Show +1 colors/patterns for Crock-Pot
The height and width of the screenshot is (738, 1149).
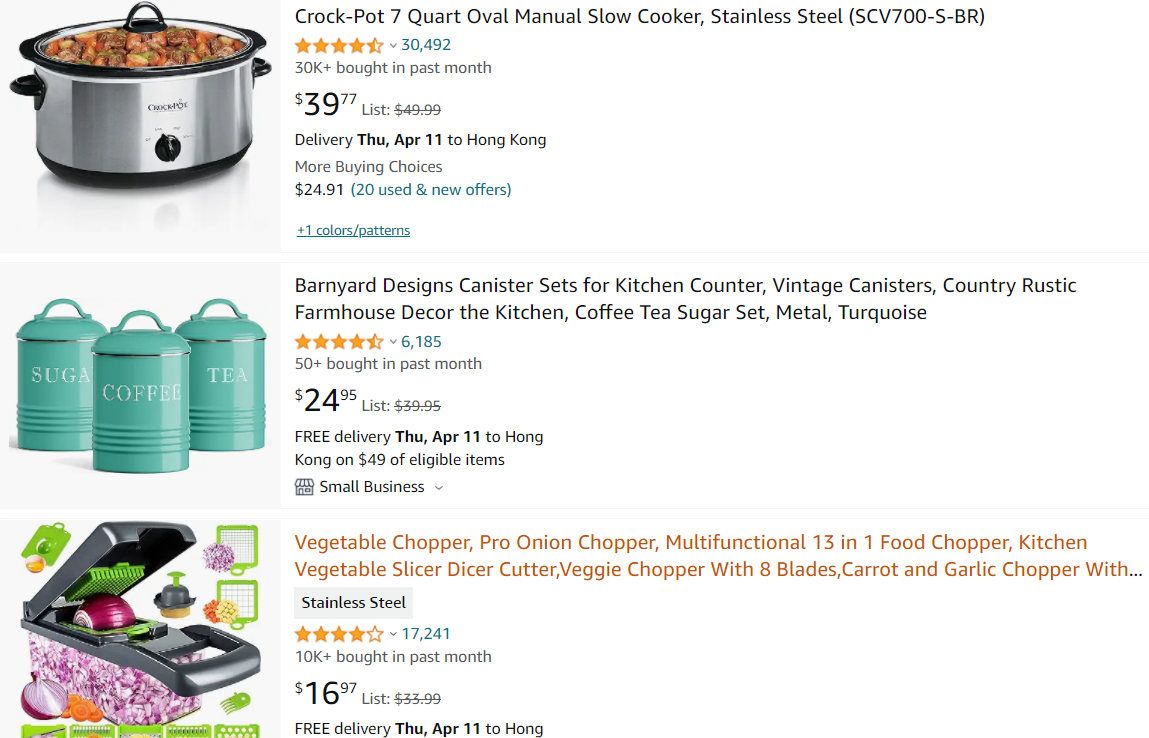353,231
